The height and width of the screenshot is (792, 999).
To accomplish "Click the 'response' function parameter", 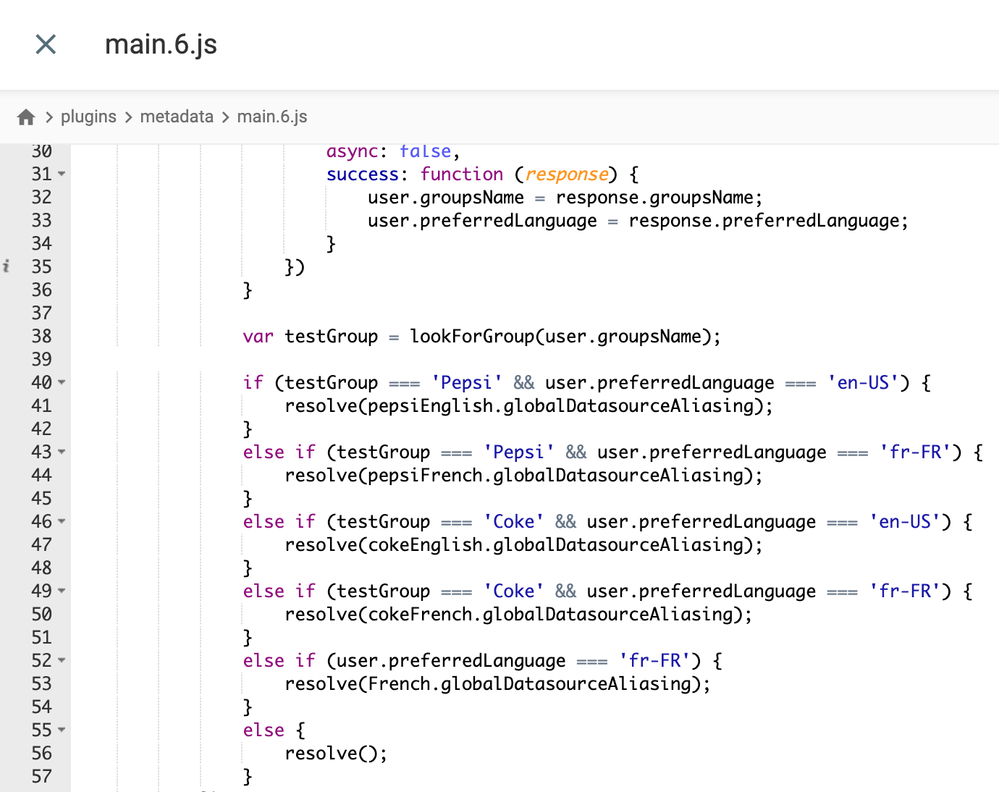I will [x=566, y=174].
